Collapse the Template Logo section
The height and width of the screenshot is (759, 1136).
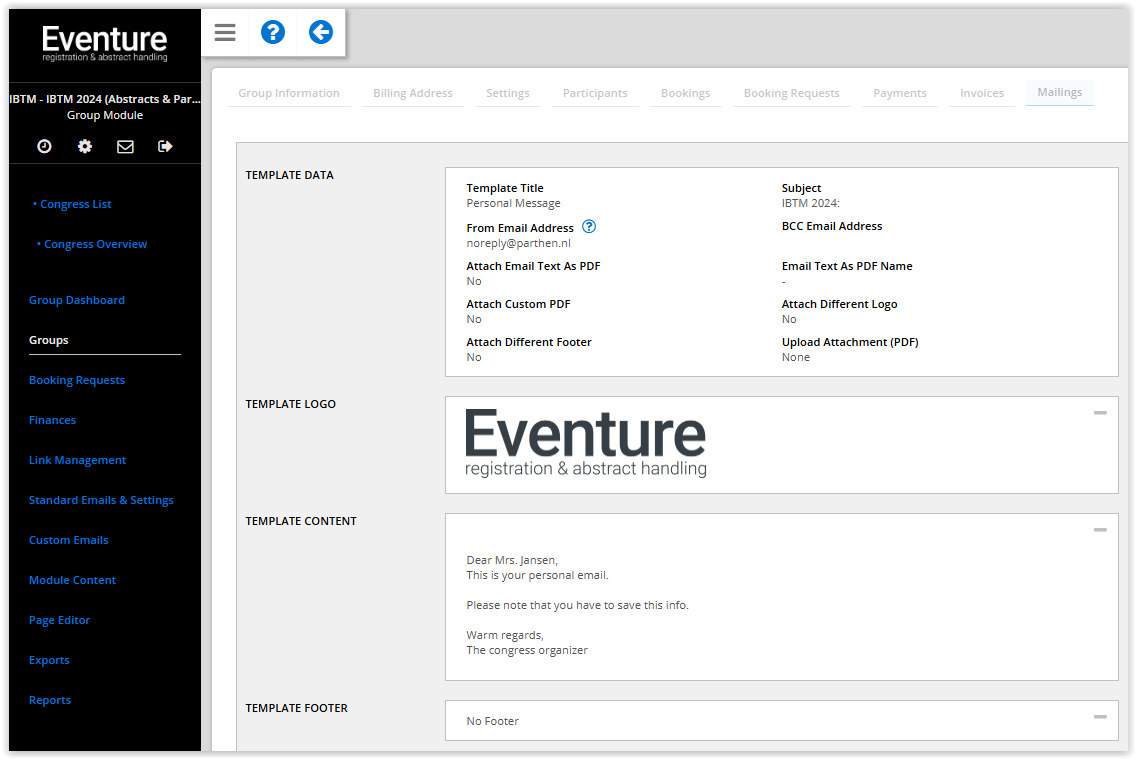(x=1099, y=413)
